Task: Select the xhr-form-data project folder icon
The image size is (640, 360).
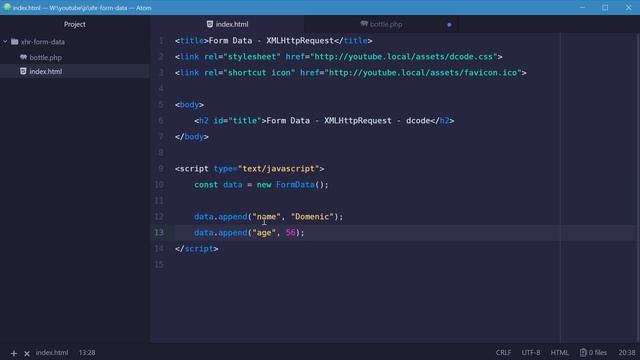Action: point(15,42)
